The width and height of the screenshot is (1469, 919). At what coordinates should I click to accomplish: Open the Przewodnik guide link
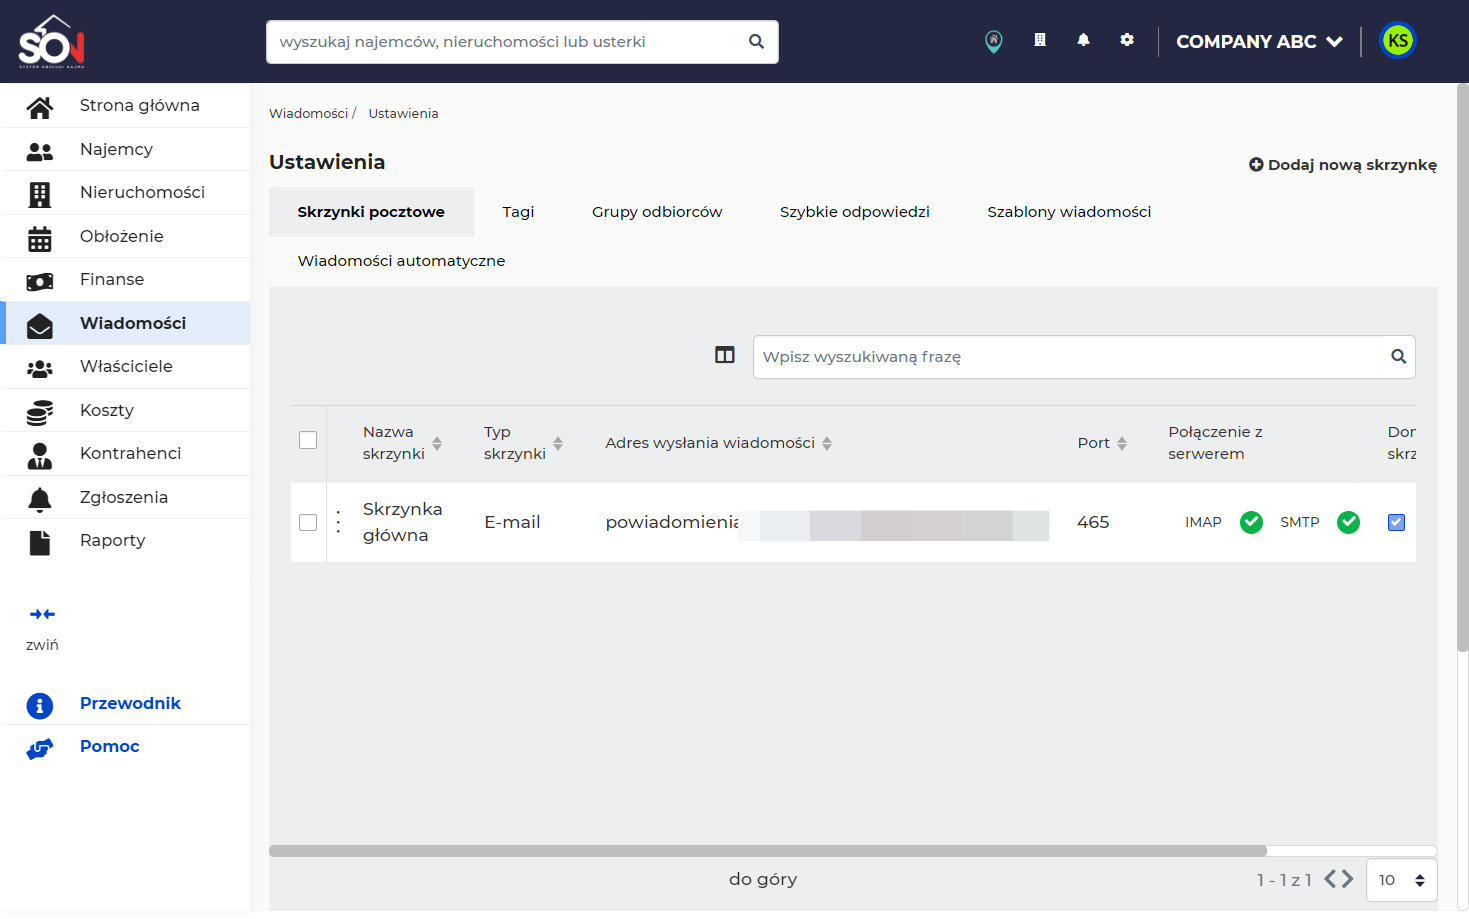130,703
